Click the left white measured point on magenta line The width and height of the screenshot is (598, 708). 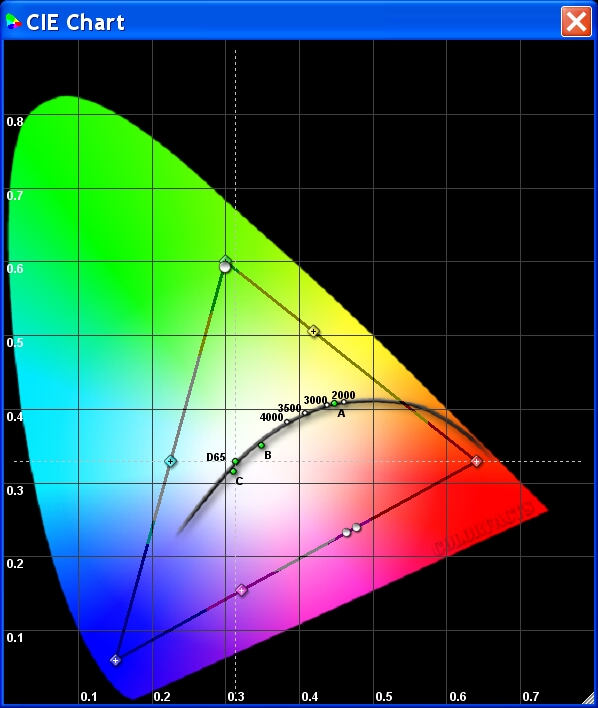[x=346, y=532]
